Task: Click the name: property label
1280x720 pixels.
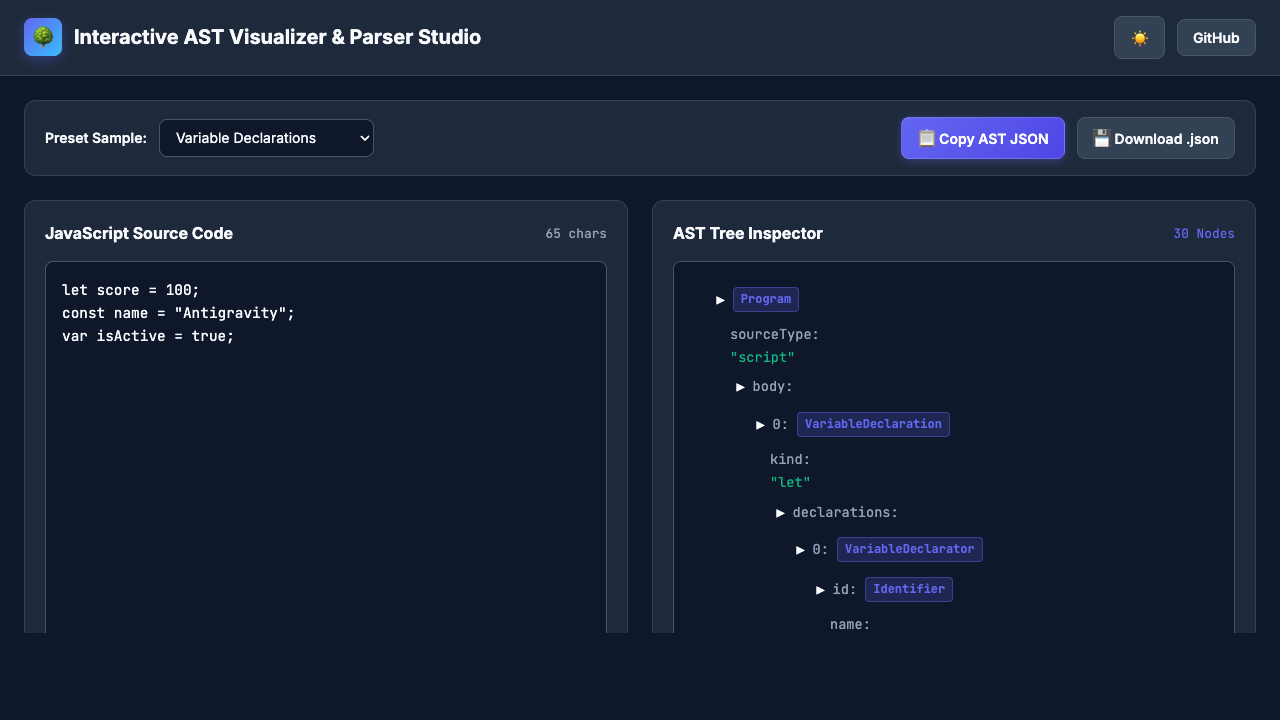Action: click(850, 624)
